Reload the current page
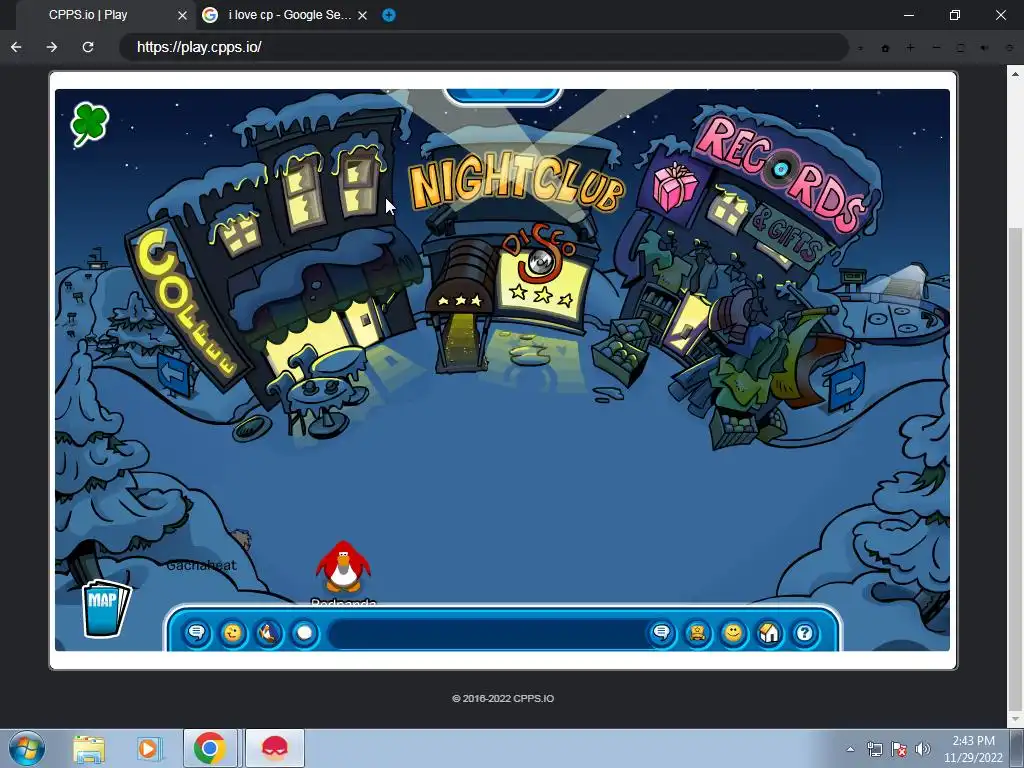 (88, 47)
